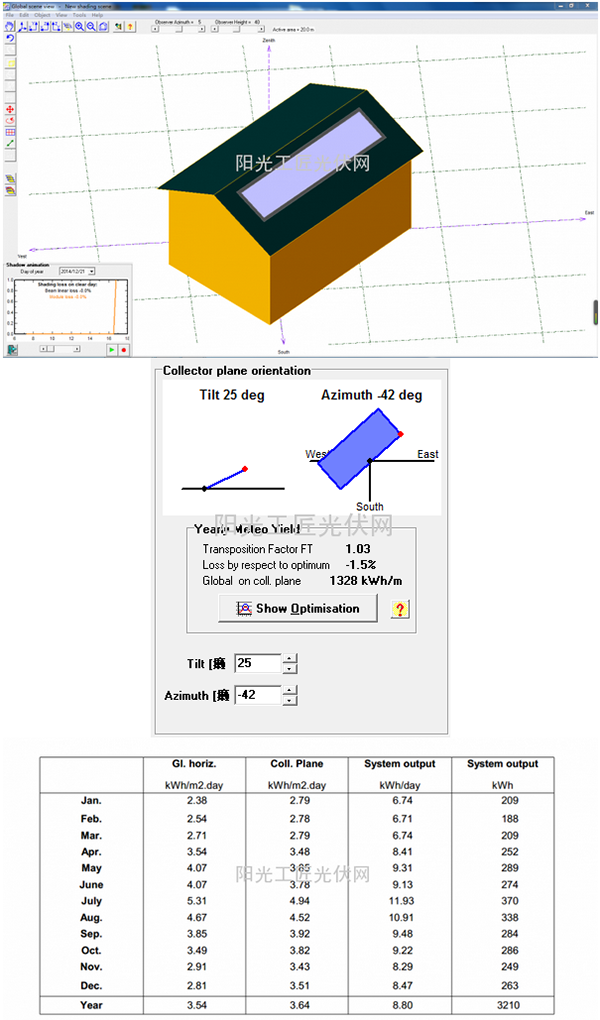Click the upper shading table icon
The height and width of the screenshot is (1020, 600).
coord(10,178)
